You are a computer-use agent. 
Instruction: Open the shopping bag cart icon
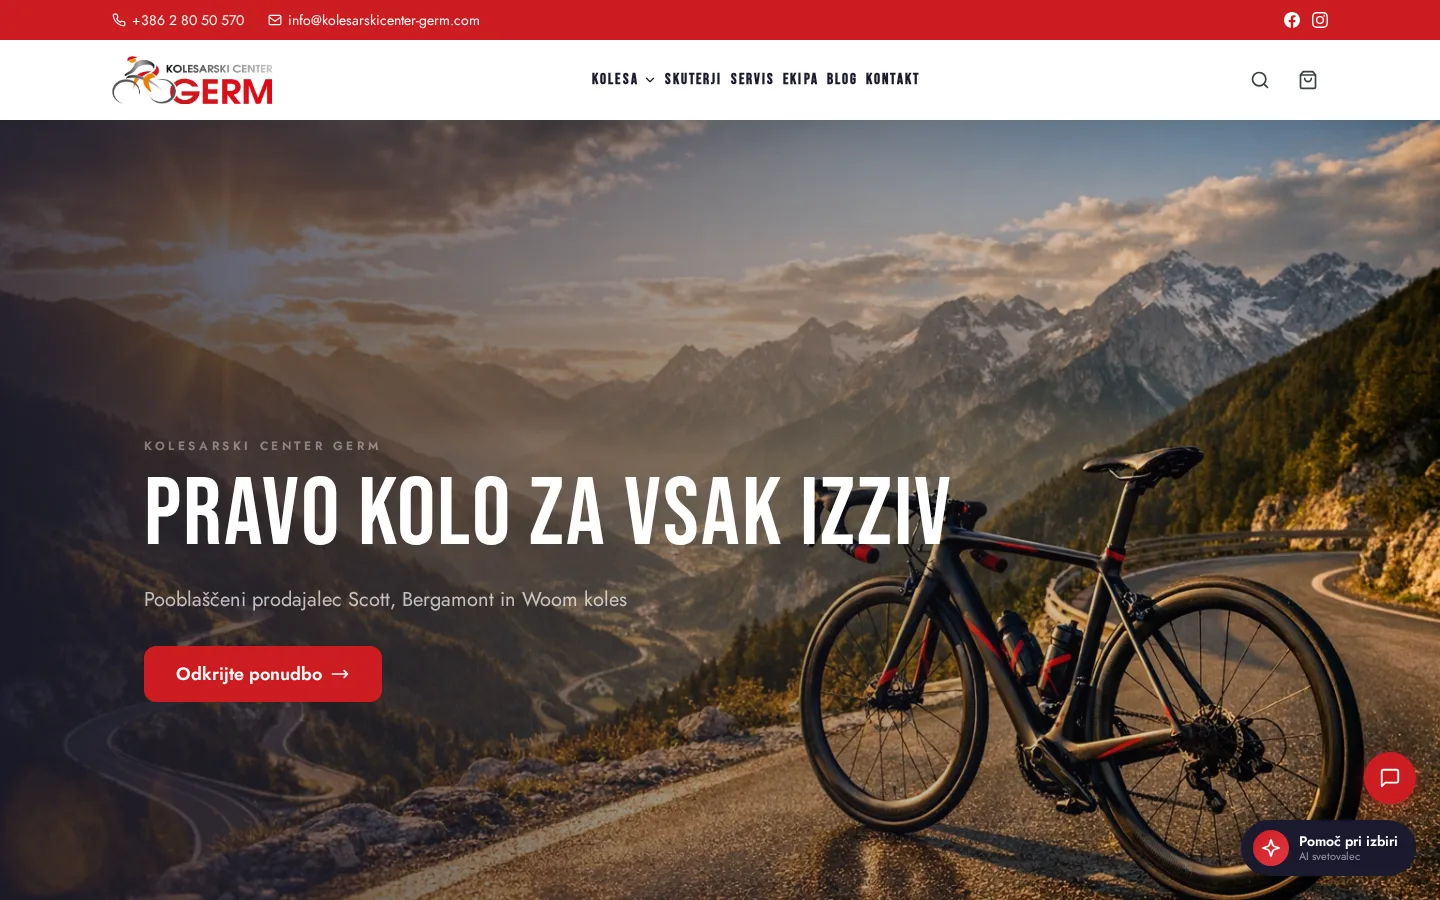point(1308,80)
